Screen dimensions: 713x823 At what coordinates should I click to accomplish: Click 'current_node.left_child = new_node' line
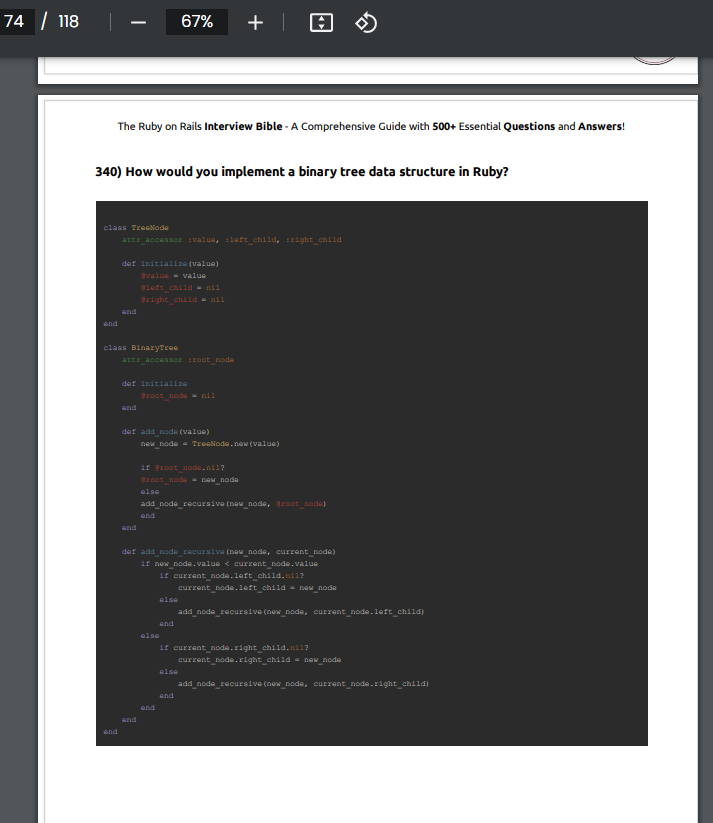257,588
